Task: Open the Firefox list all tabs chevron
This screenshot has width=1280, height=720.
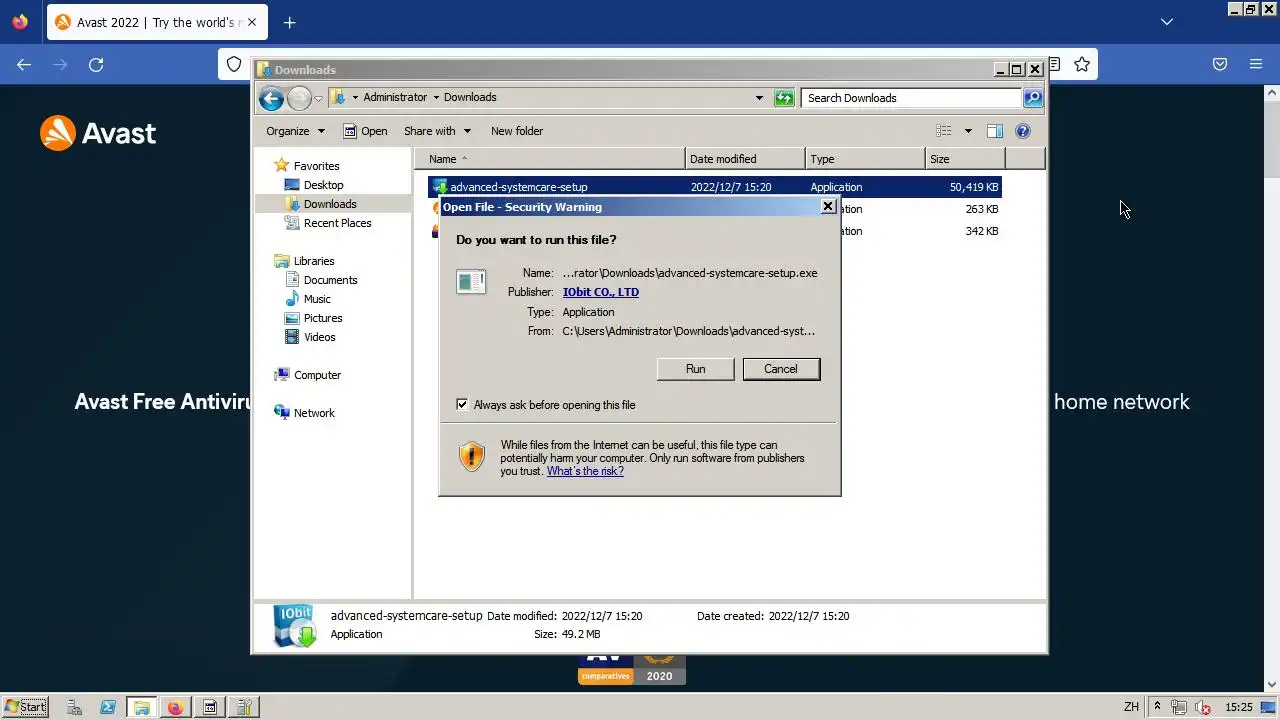Action: coord(1166,22)
